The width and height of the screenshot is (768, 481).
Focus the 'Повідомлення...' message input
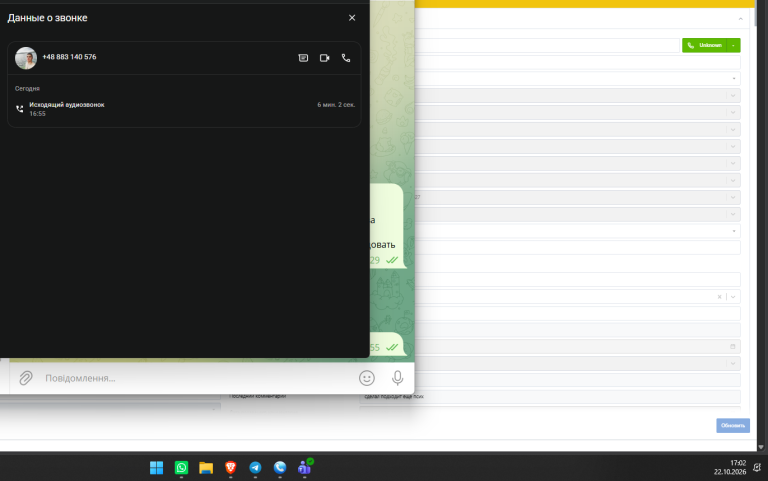pos(196,378)
